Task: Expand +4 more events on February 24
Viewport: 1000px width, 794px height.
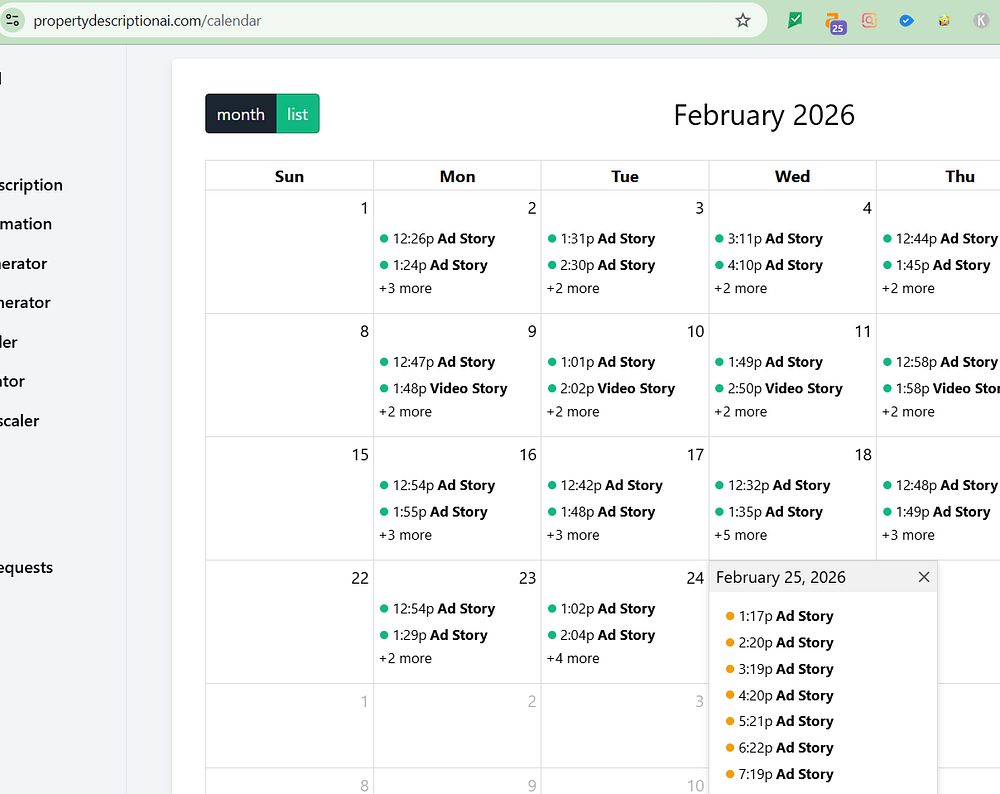Action: 573,658
